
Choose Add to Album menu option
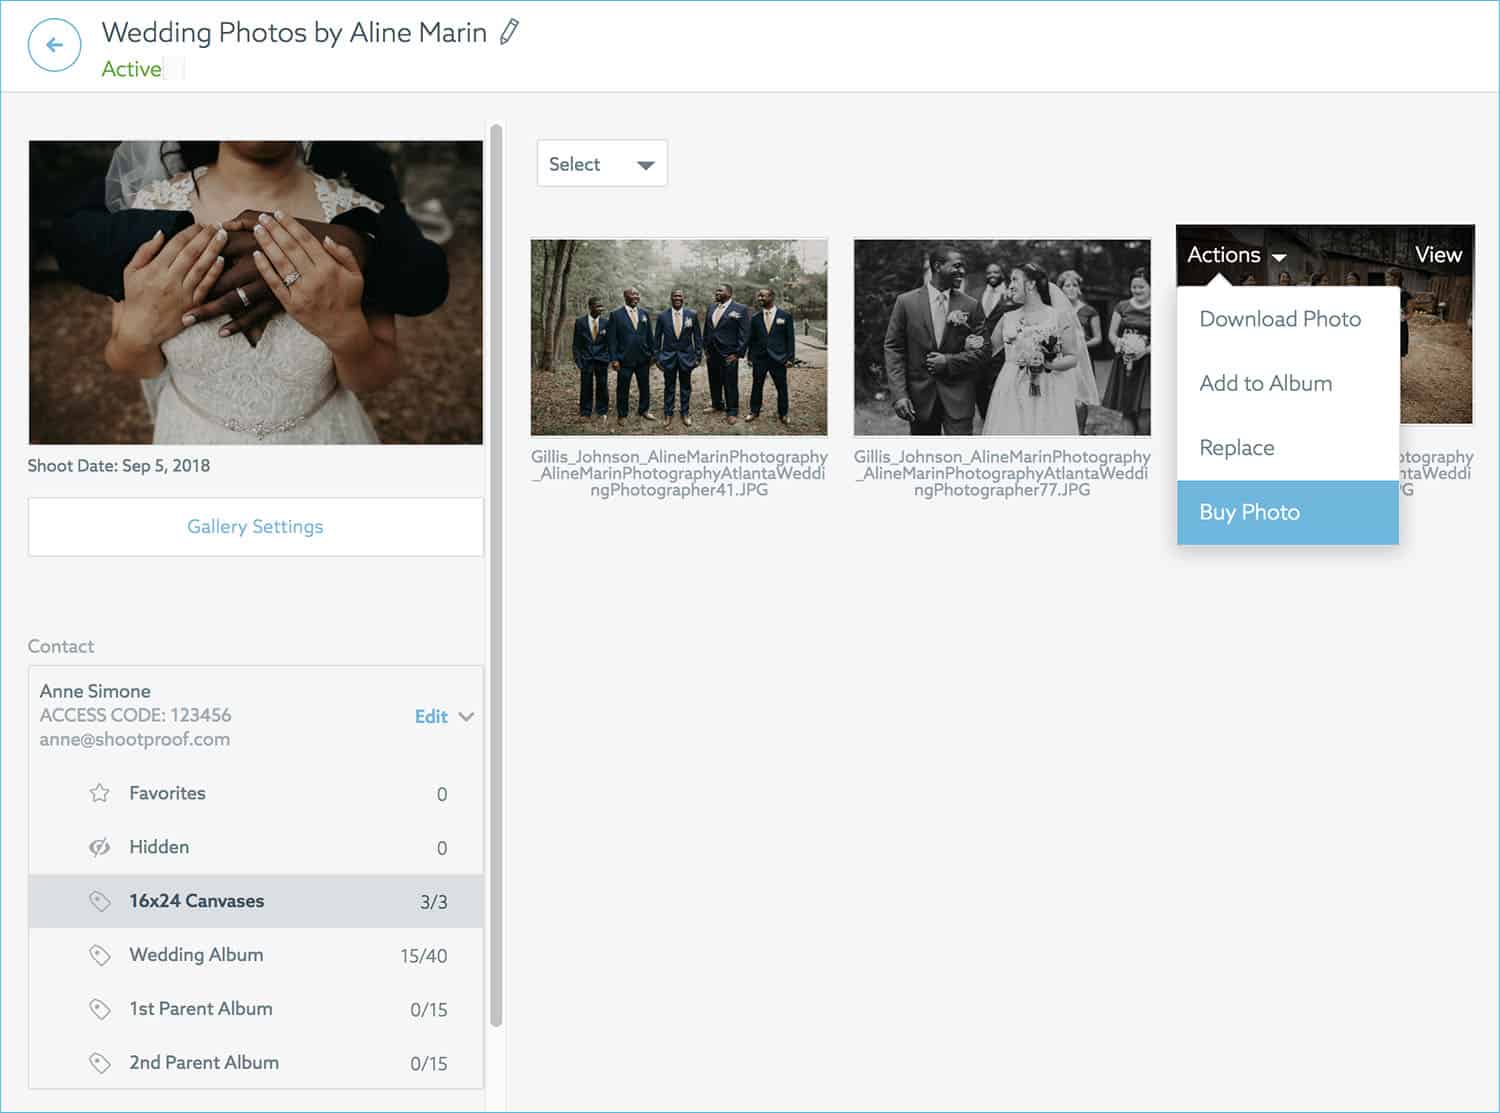click(1265, 384)
